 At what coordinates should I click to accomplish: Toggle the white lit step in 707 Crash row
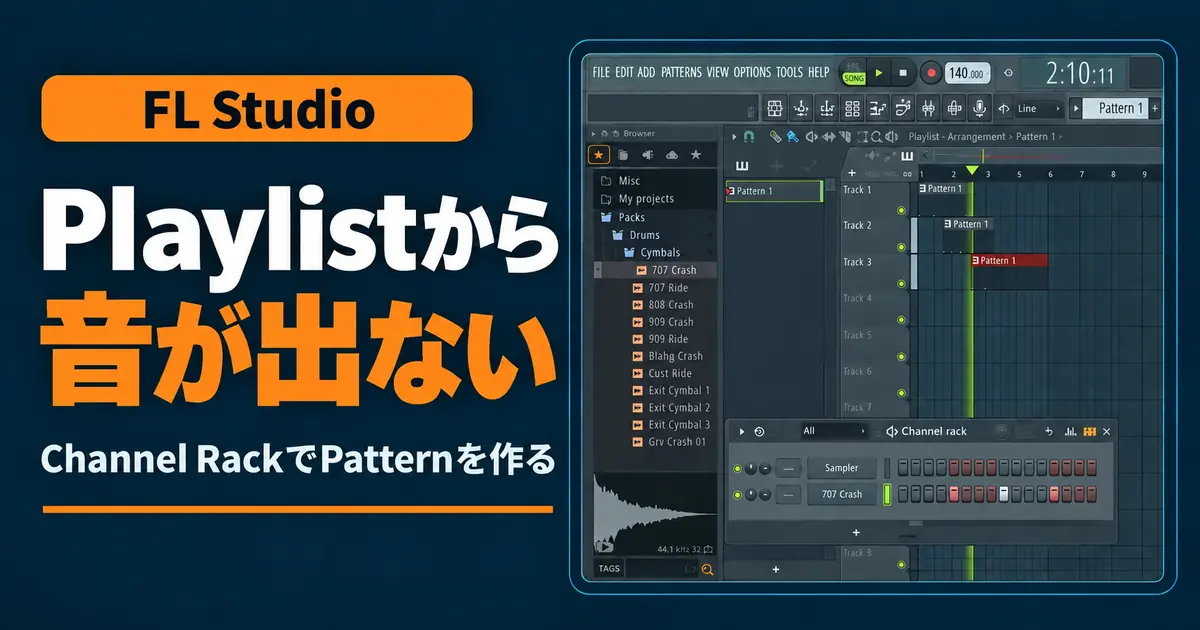[1004, 494]
